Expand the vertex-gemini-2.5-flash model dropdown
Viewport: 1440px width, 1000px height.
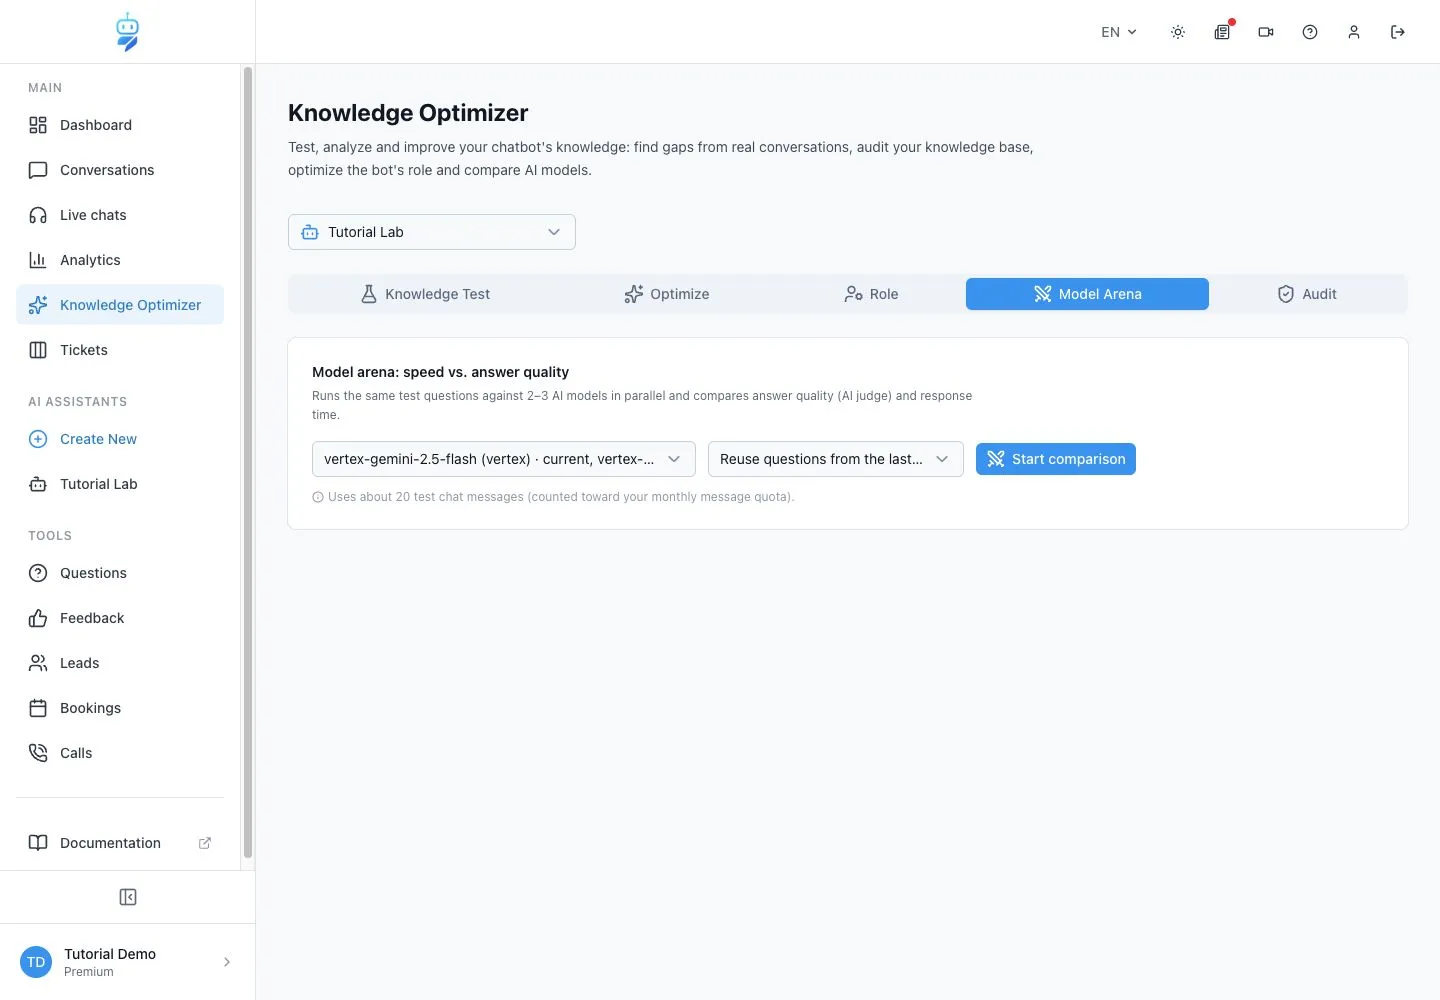click(504, 459)
